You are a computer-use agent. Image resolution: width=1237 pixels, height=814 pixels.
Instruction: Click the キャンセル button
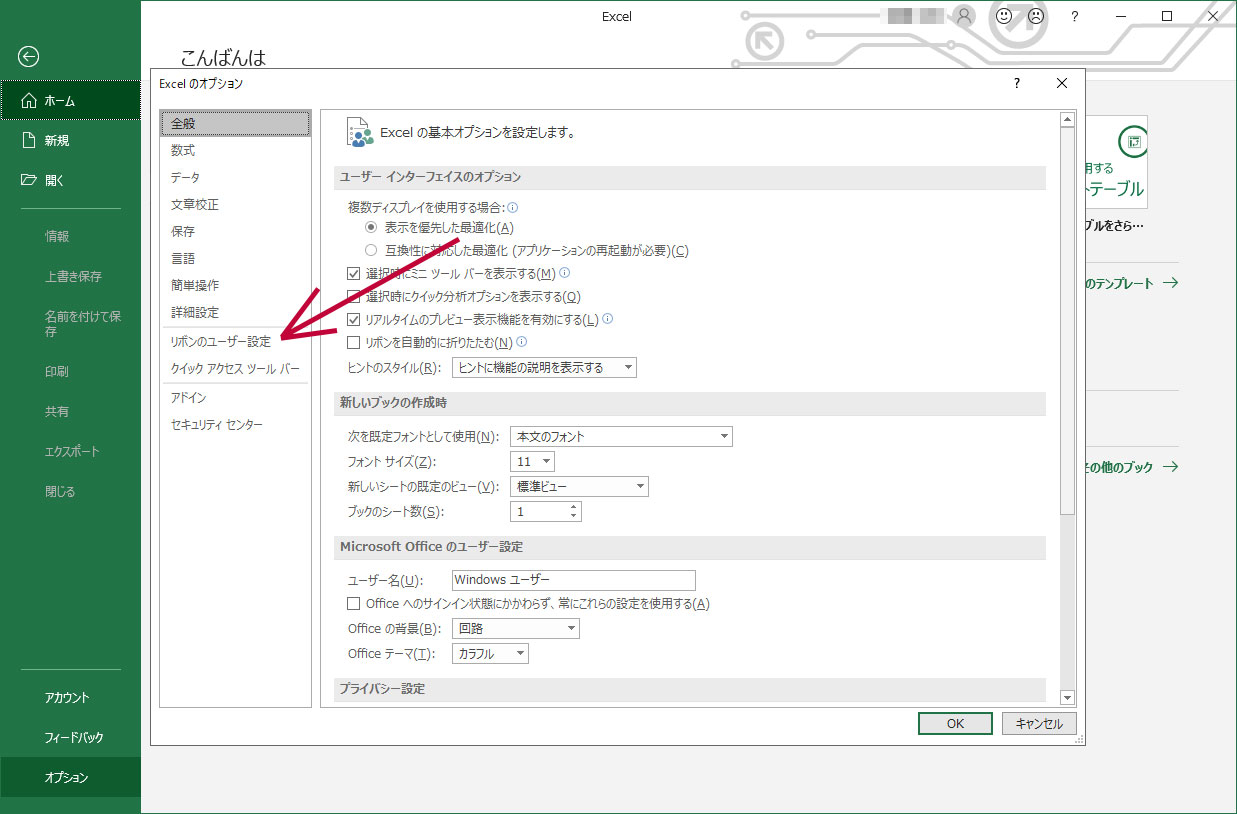[1039, 724]
